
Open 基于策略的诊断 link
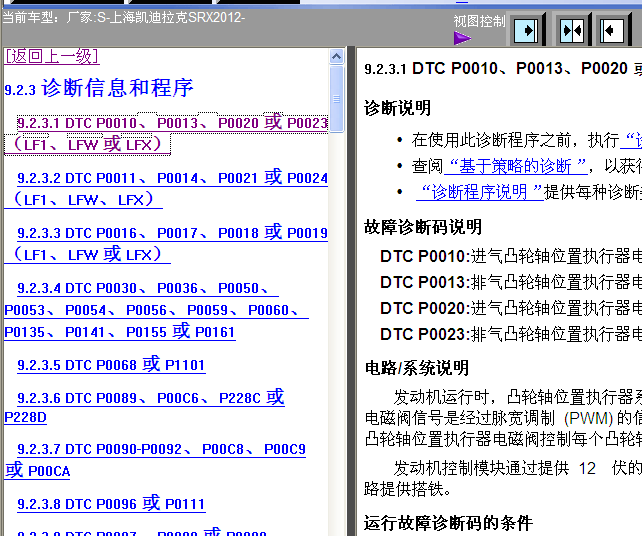[x=516, y=166]
